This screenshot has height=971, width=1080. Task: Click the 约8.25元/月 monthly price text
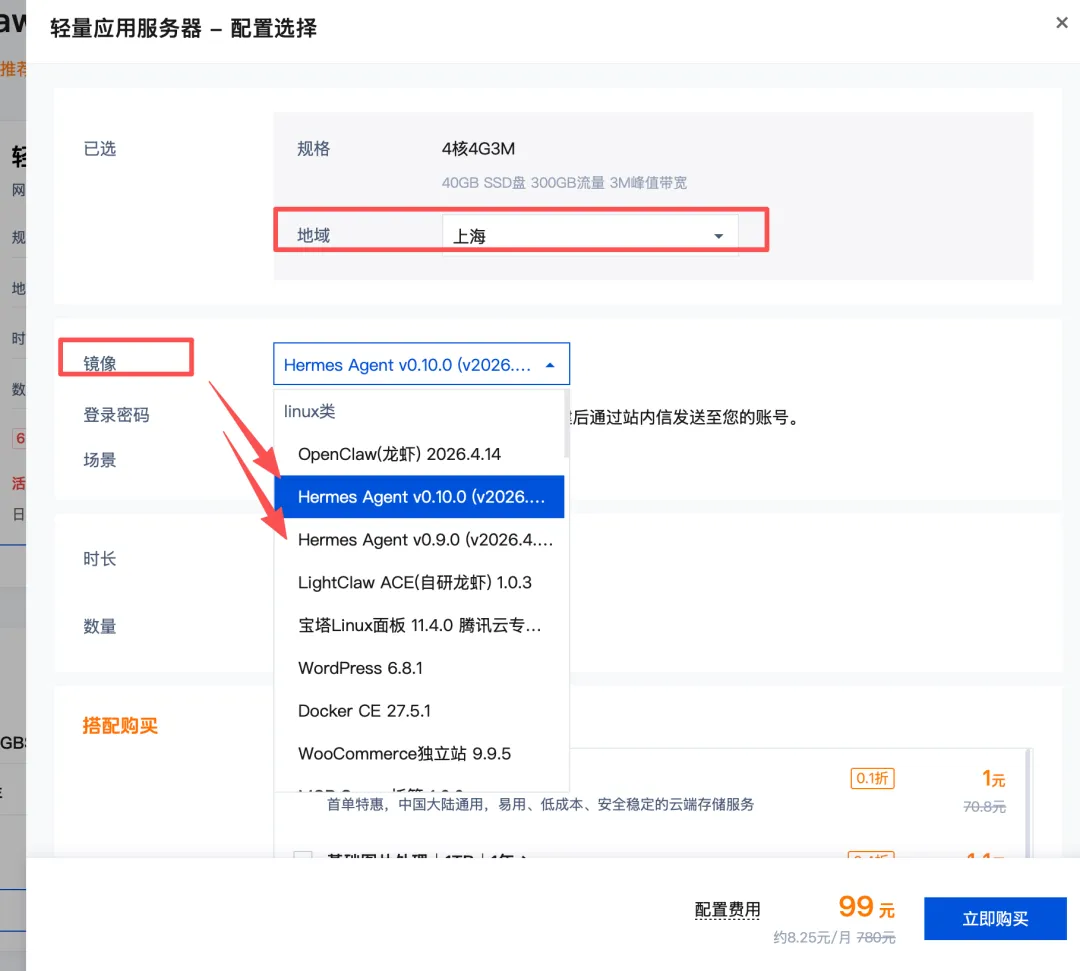pos(811,937)
